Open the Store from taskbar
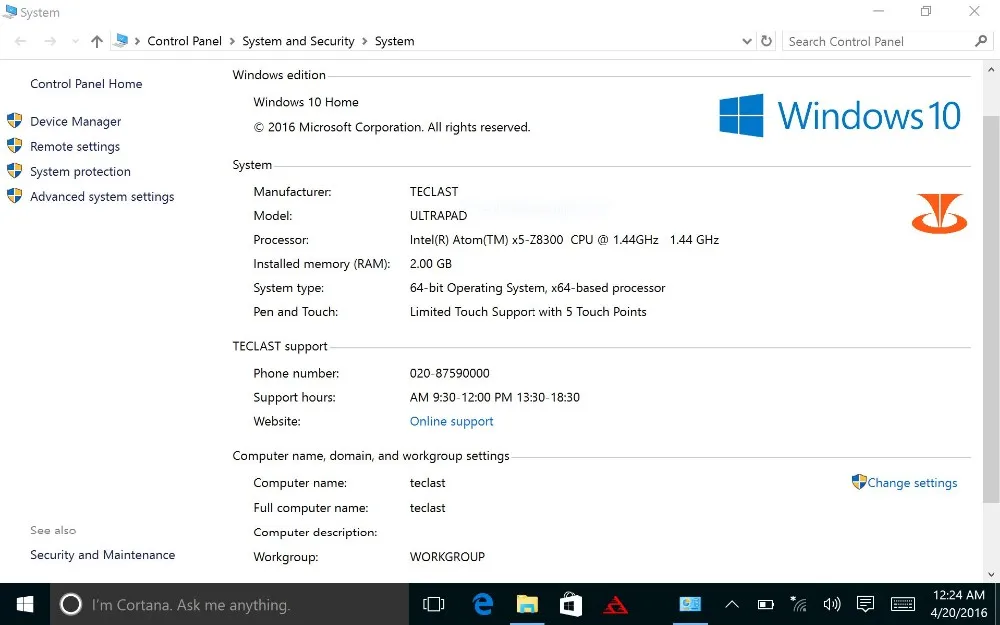Screen dimensions: 1000x625 (571, 604)
